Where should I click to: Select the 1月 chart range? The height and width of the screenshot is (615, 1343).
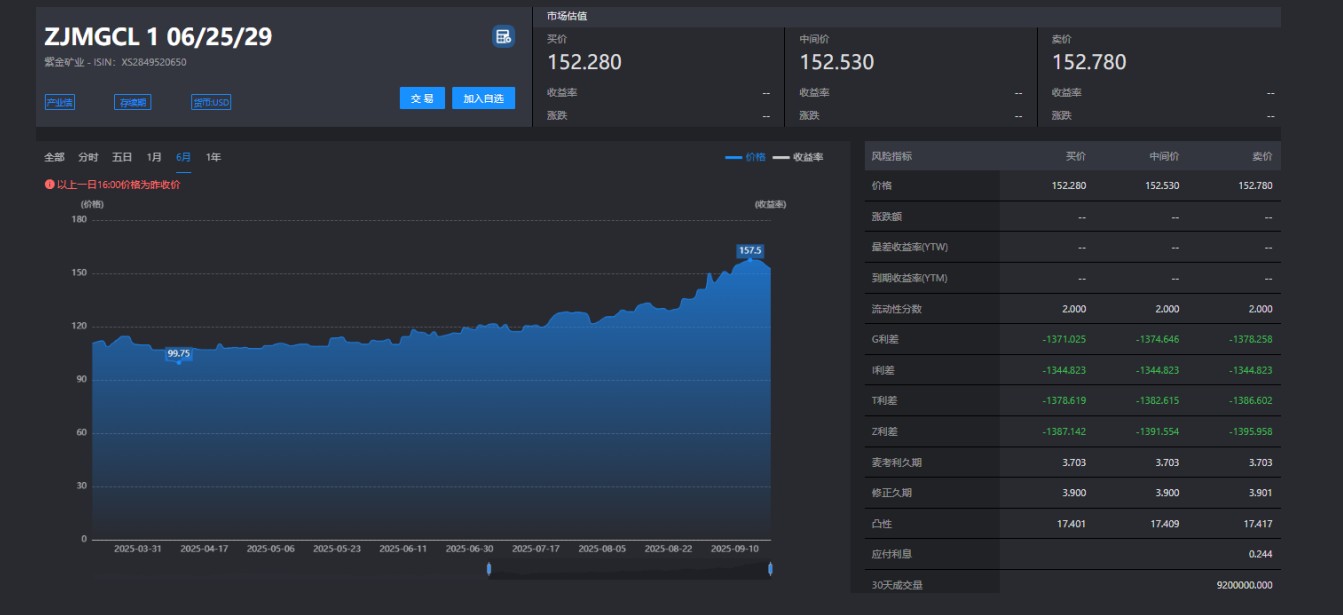154,157
